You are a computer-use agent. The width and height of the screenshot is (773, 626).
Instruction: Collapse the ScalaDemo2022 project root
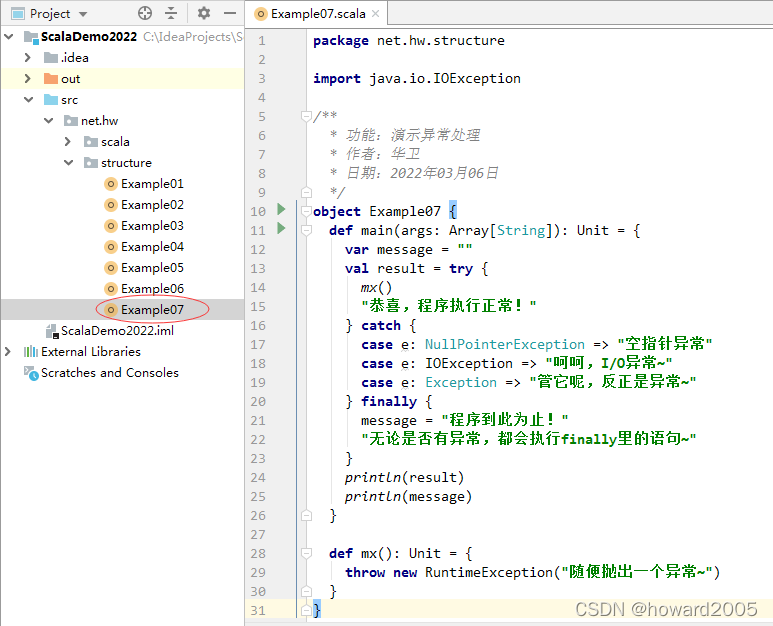9,36
